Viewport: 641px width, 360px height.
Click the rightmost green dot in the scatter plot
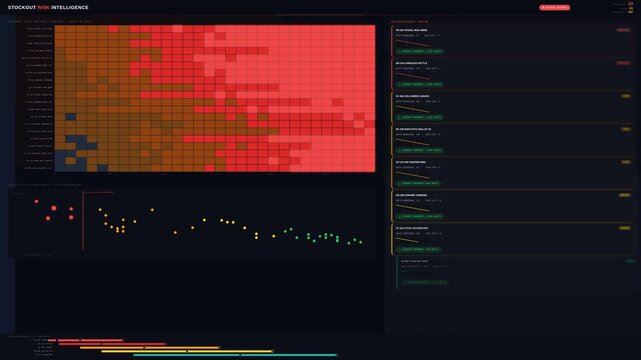361,242
